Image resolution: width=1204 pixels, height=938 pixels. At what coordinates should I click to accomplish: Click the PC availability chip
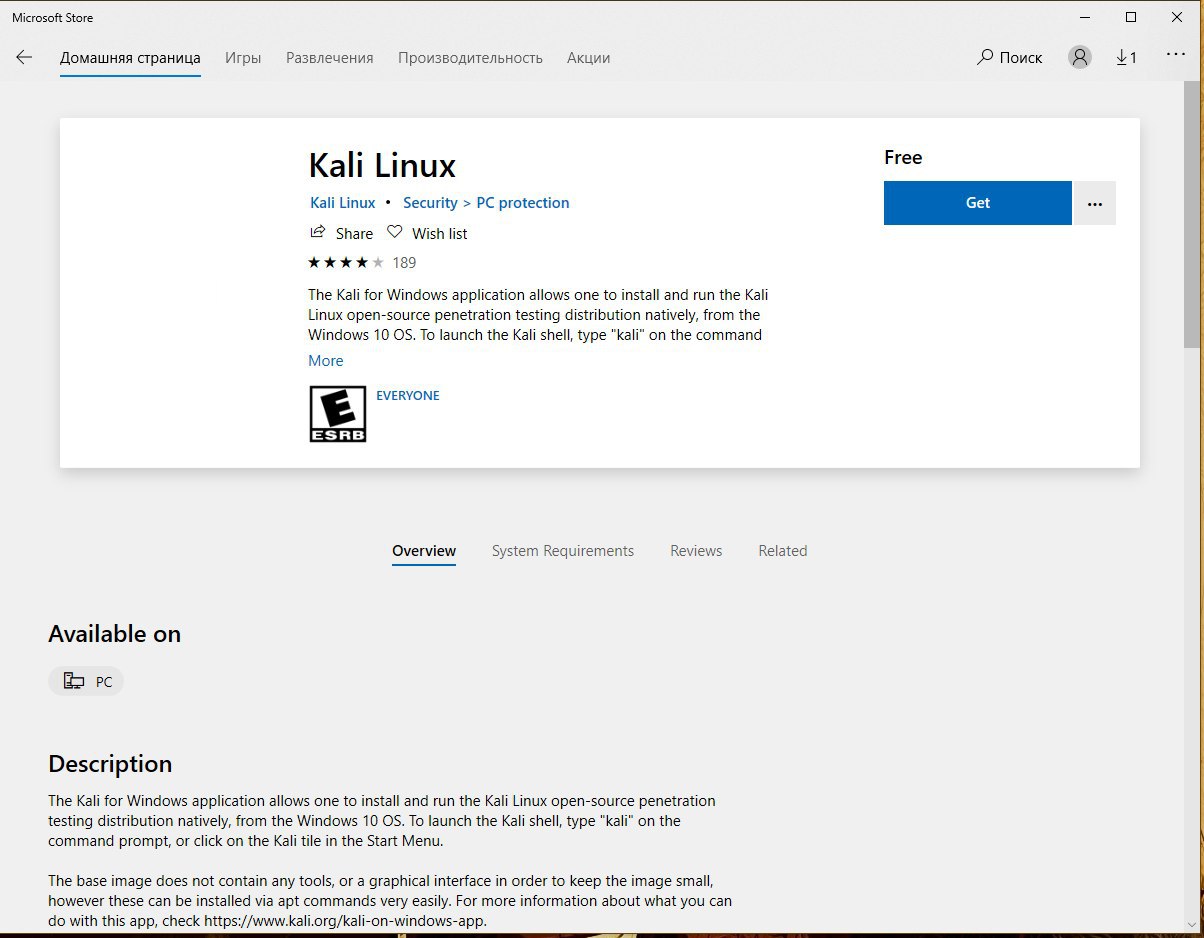pyautogui.click(x=86, y=682)
